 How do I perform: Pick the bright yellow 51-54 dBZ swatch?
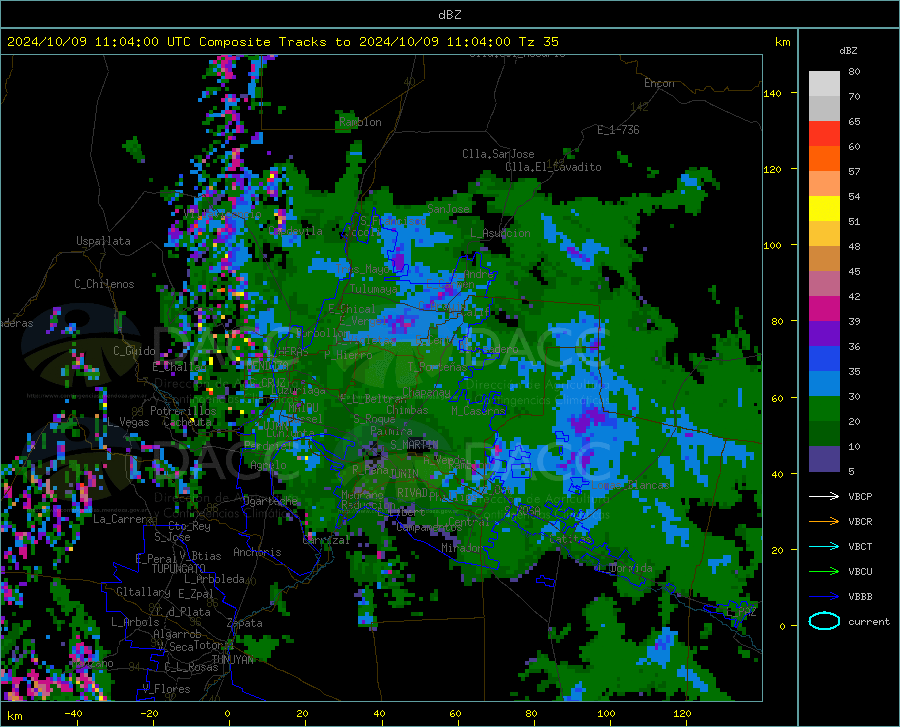point(824,209)
